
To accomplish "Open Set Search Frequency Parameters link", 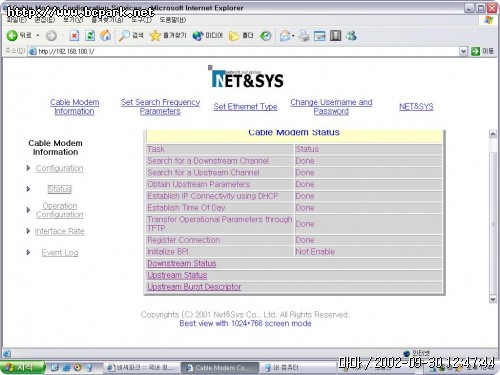I will (160, 107).
